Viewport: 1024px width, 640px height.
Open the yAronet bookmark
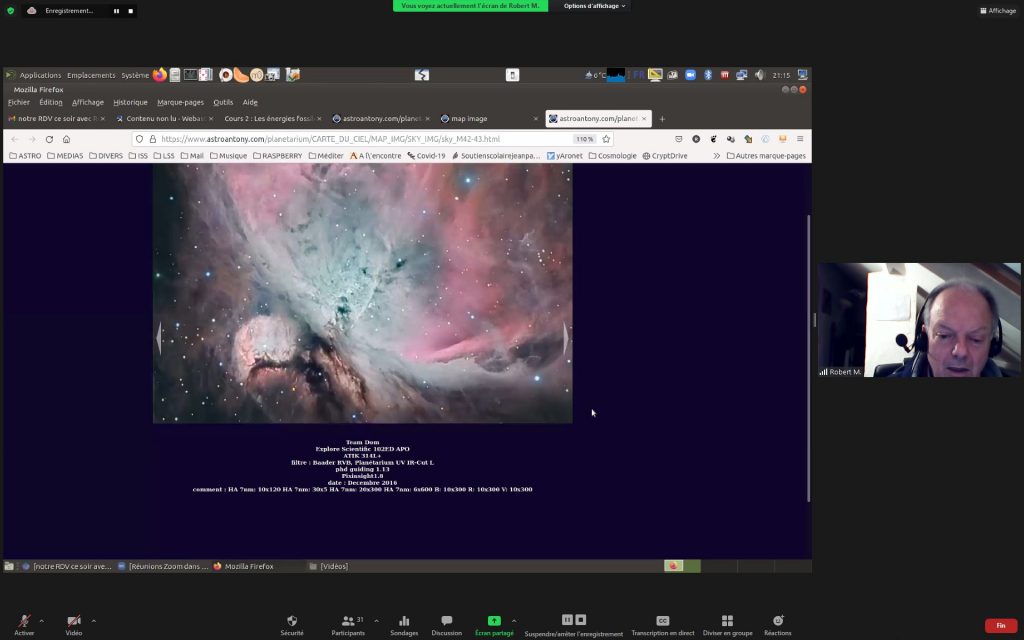point(564,156)
